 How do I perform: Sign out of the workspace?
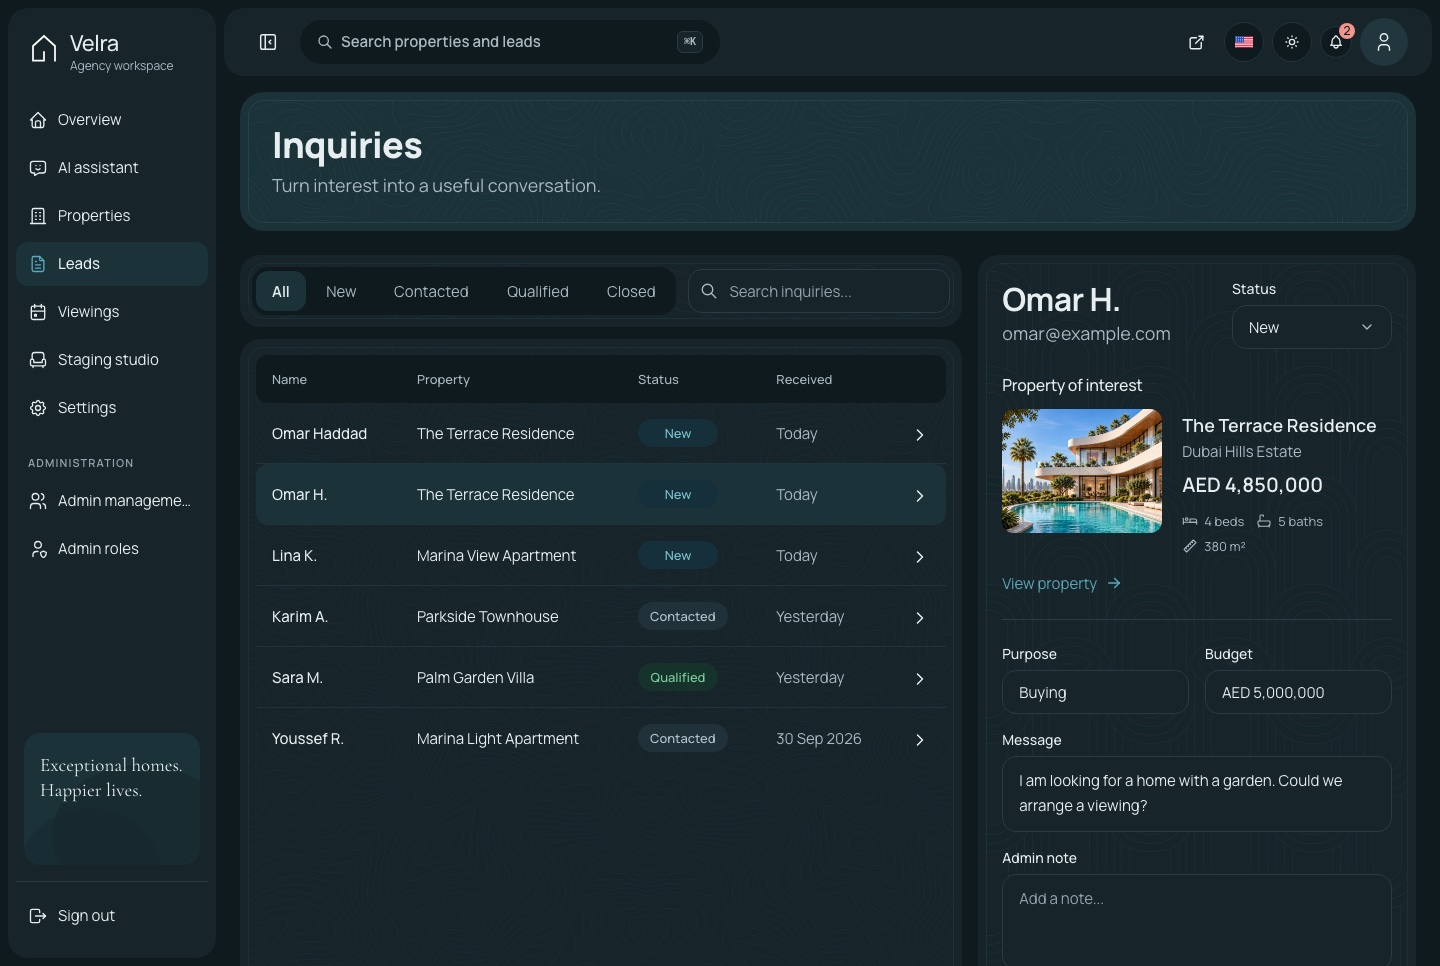[x=112, y=916]
